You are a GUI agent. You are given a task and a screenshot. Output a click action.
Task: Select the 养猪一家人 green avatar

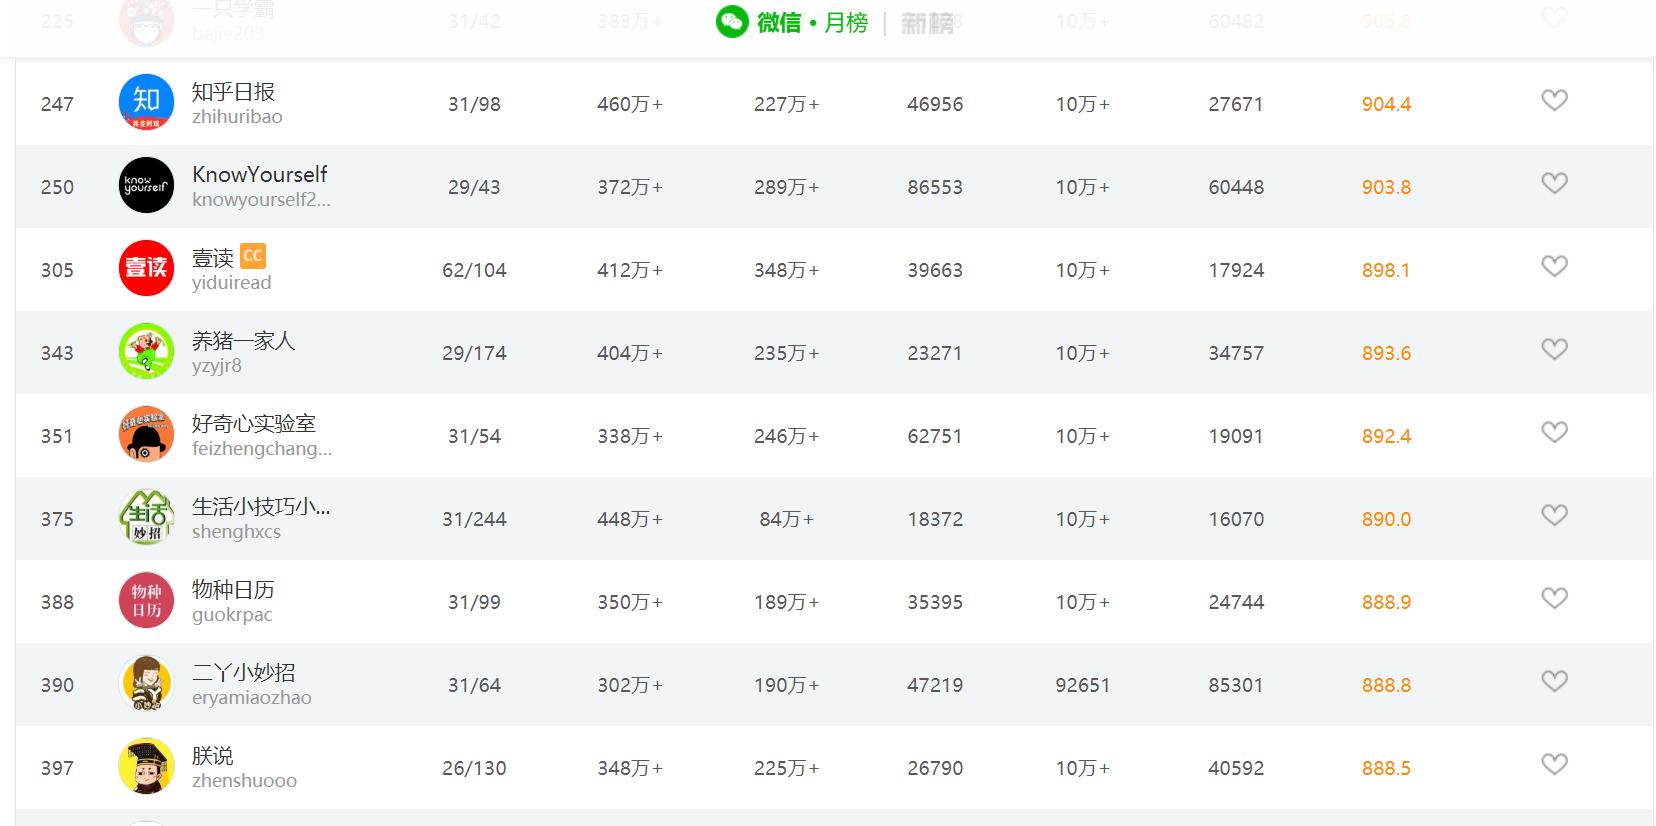[146, 351]
